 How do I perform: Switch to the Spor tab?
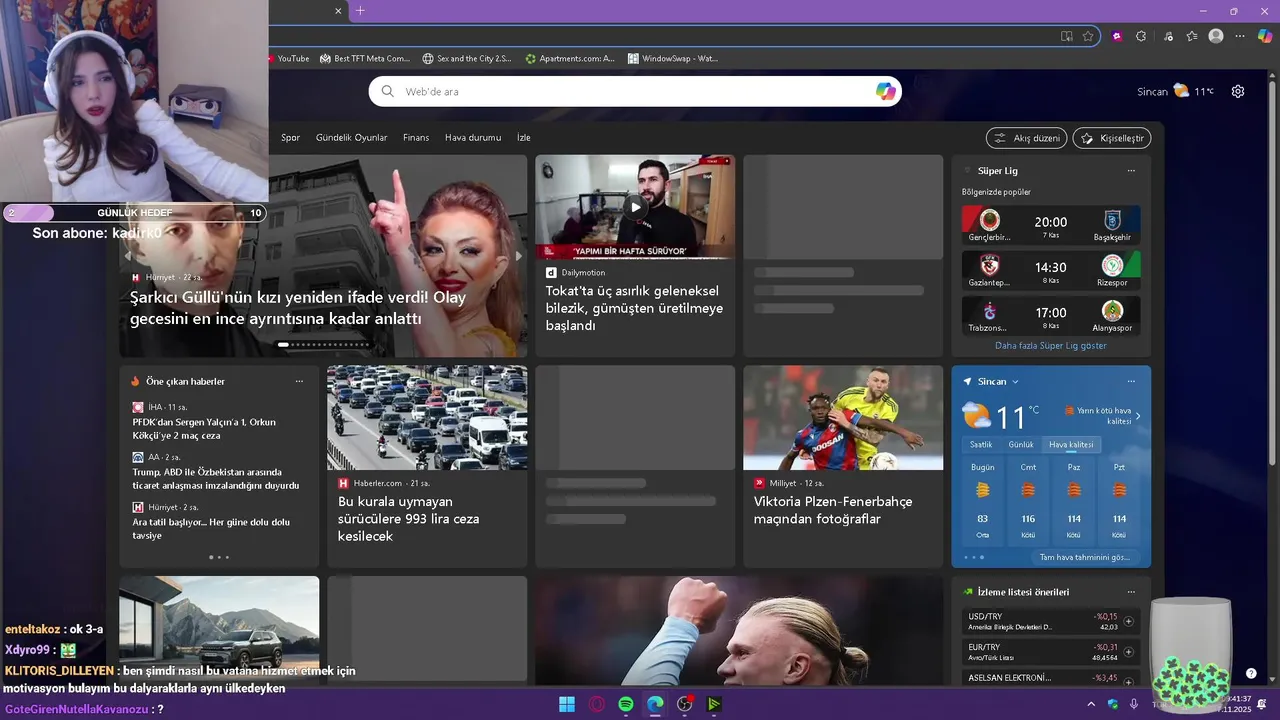pos(290,138)
